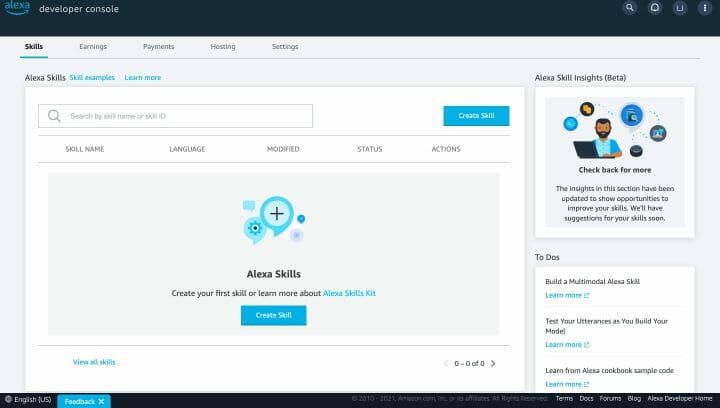Open the Forums footer link
The width and height of the screenshot is (720, 408).
click(x=610, y=398)
